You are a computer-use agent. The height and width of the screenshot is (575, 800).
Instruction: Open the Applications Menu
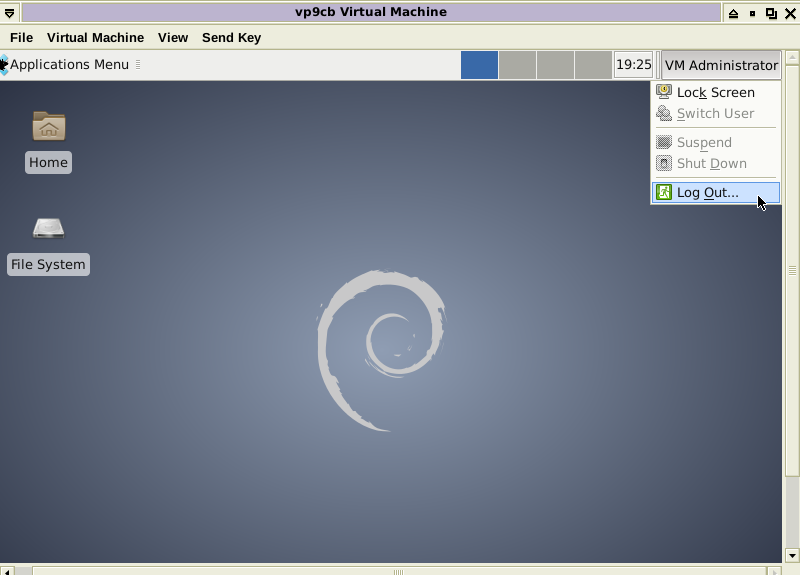tap(69, 65)
